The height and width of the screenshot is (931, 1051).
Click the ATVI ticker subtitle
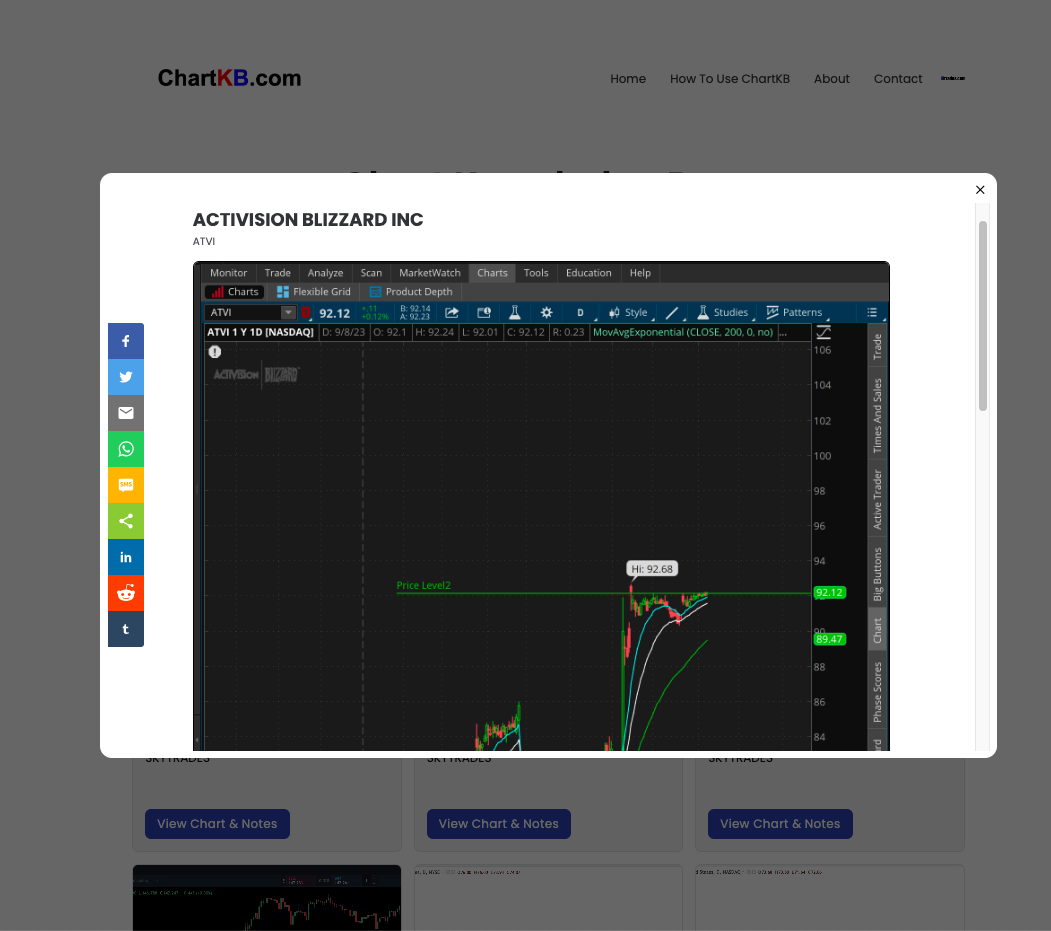pos(204,241)
